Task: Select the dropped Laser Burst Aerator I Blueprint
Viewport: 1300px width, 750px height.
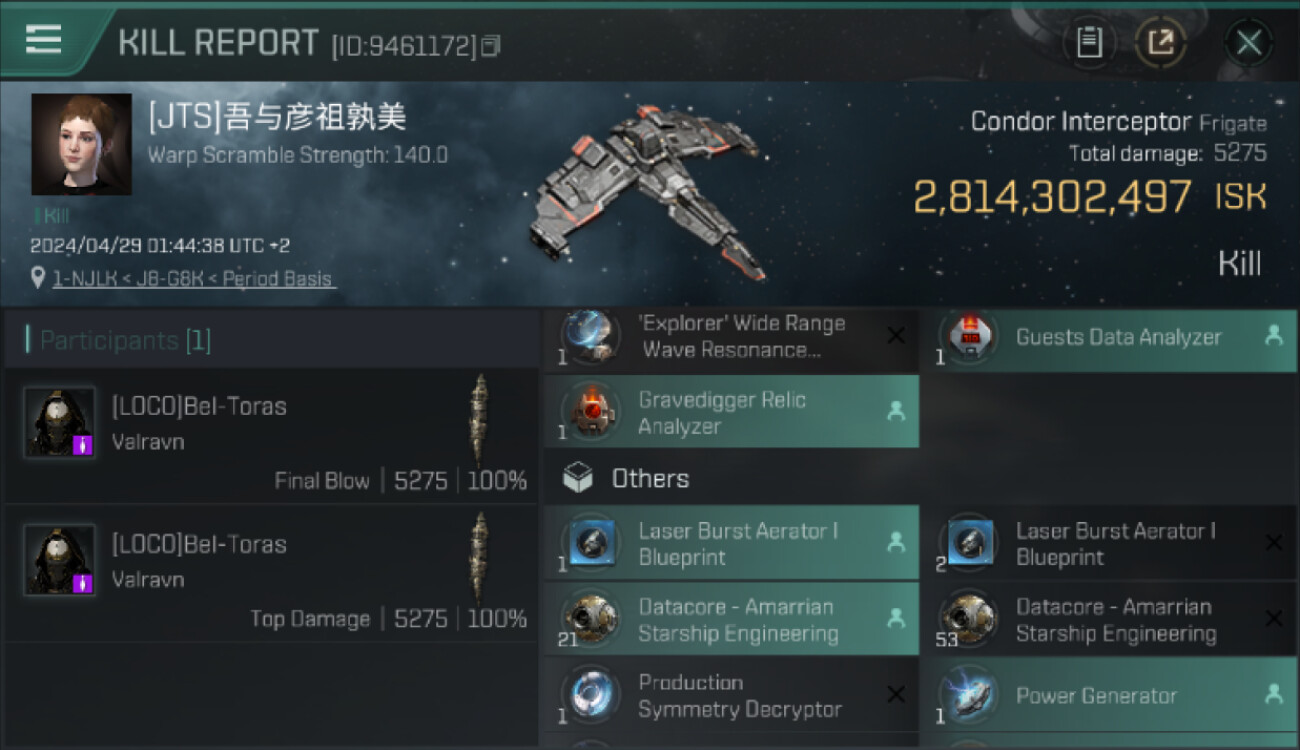Action: [731, 544]
